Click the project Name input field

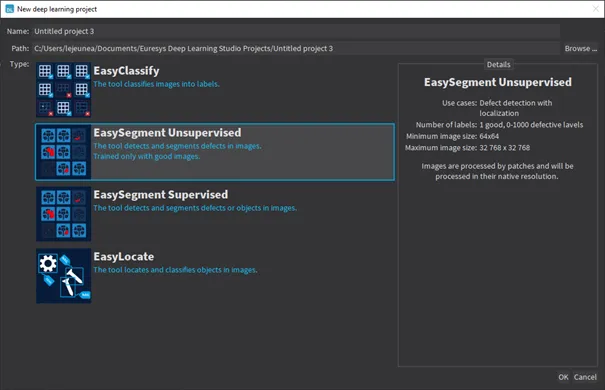pyautogui.click(x=296, y=31)
